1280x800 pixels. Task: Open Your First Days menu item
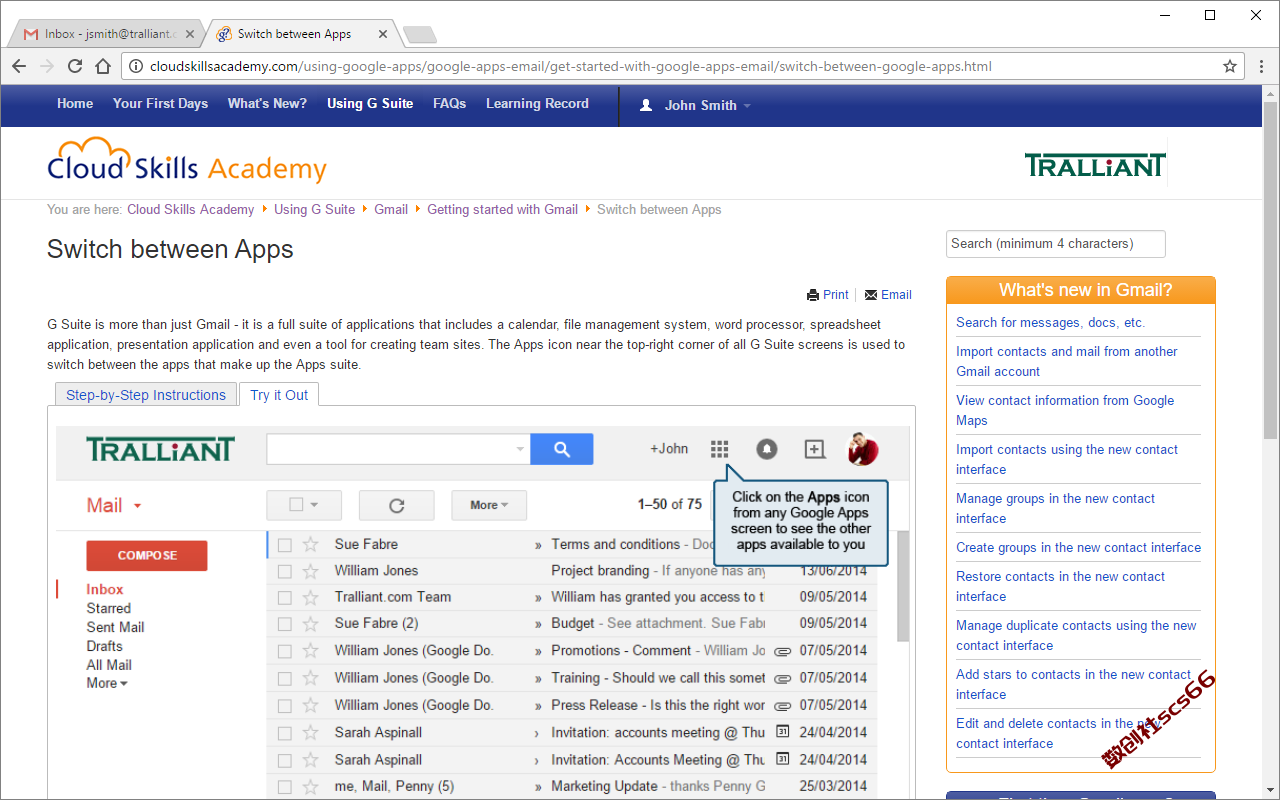point(160,103)
